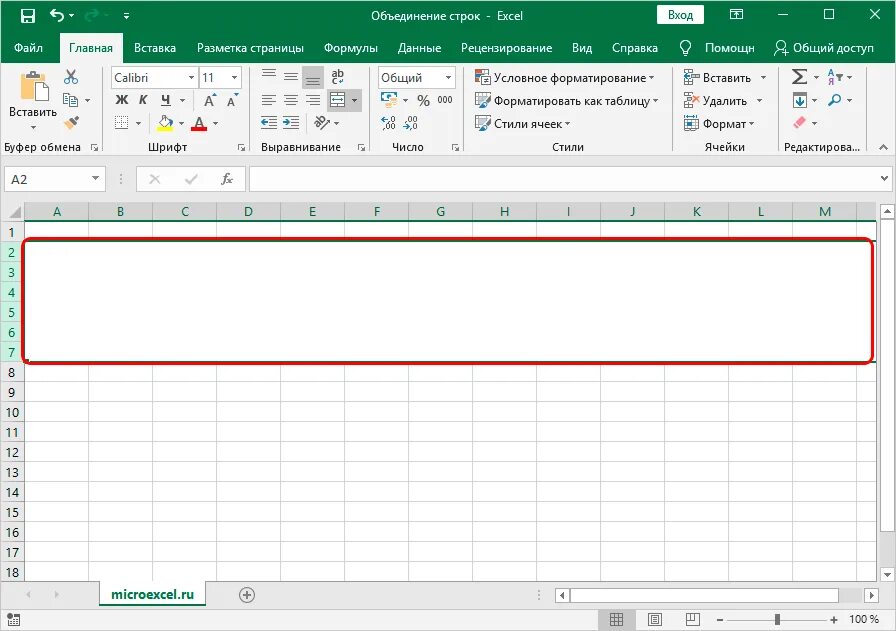This screenshot has width=896, height=631.
Task: Toggle underline Ч formatting
Action: point(166,101)
